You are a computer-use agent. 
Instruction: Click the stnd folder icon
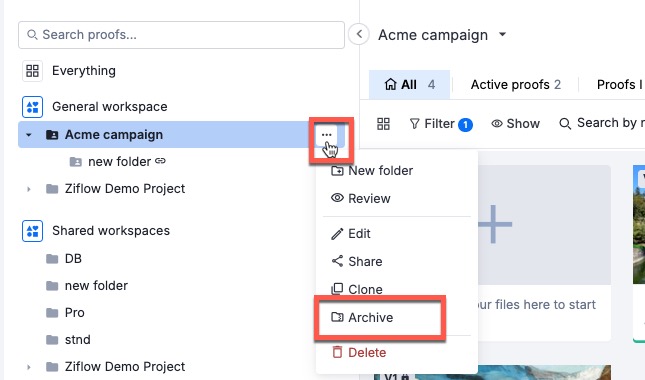[52, 341]
